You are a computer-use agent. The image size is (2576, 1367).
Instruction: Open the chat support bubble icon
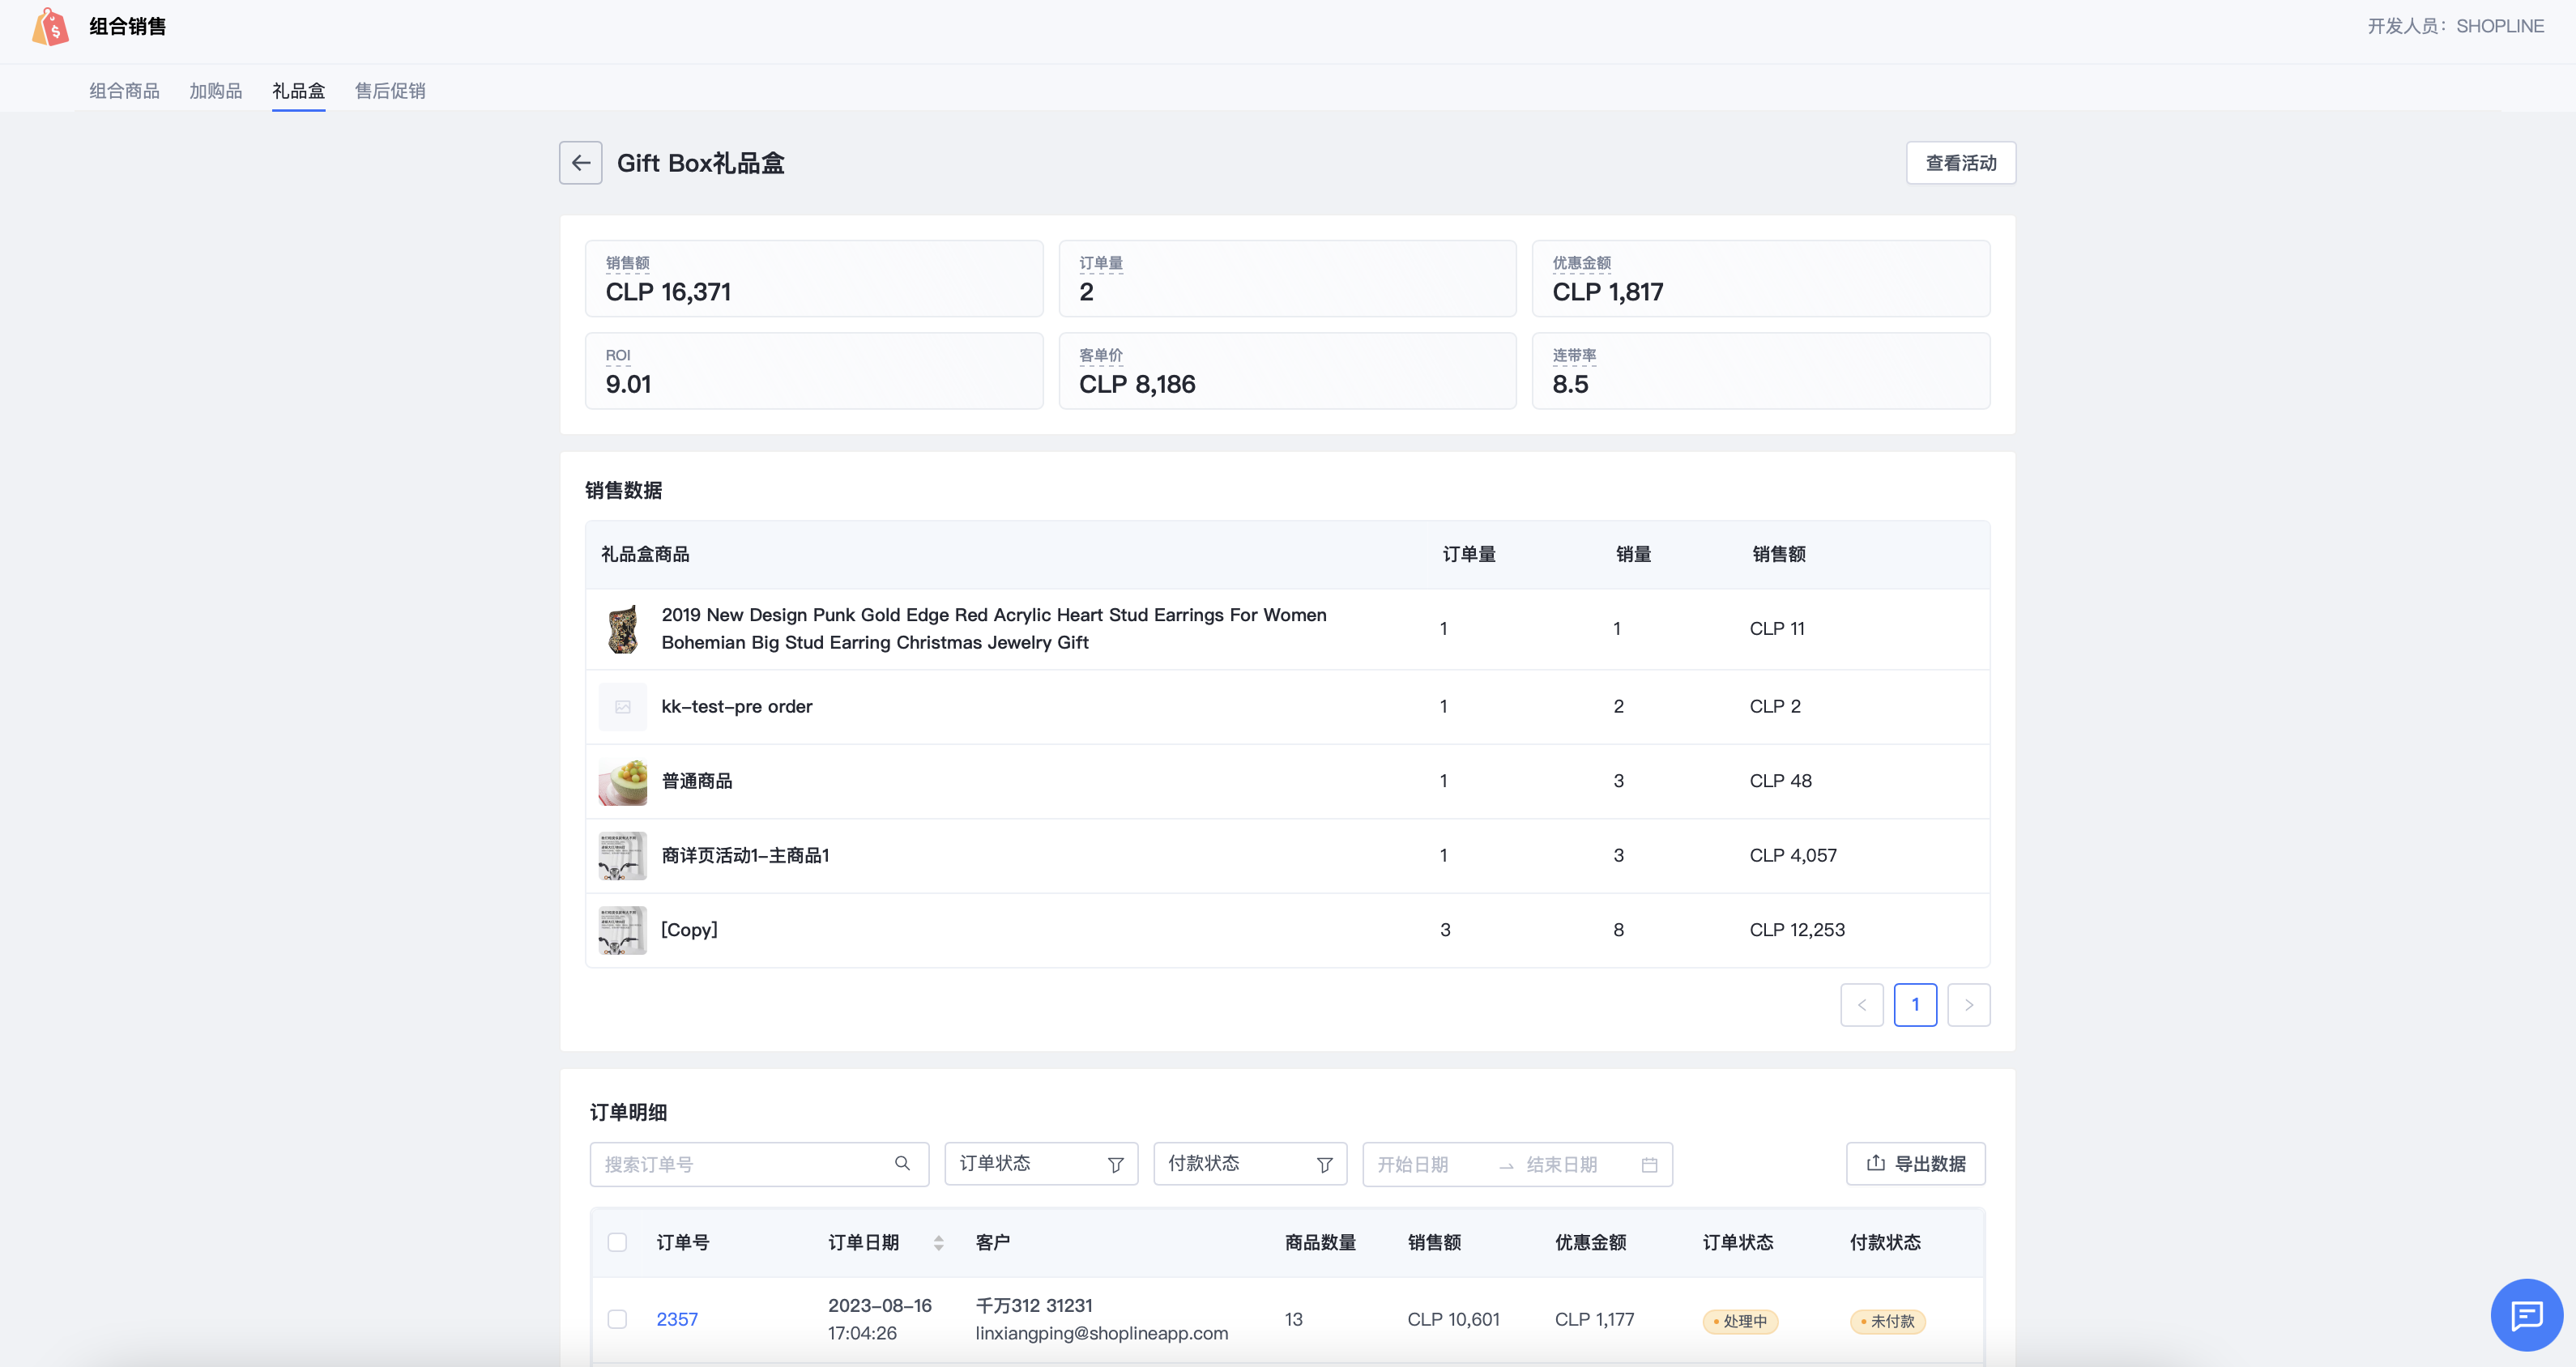click(2526, 1314)
